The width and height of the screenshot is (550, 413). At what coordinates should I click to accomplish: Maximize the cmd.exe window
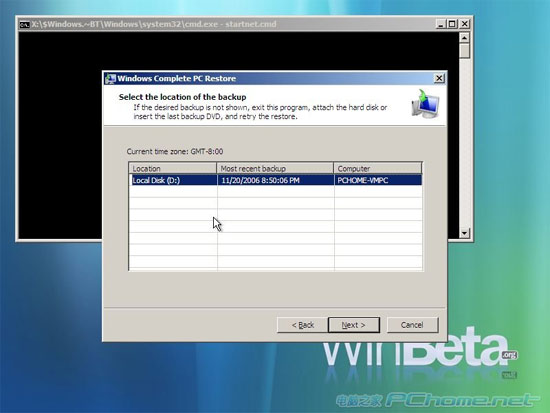[x=452, y=24]
